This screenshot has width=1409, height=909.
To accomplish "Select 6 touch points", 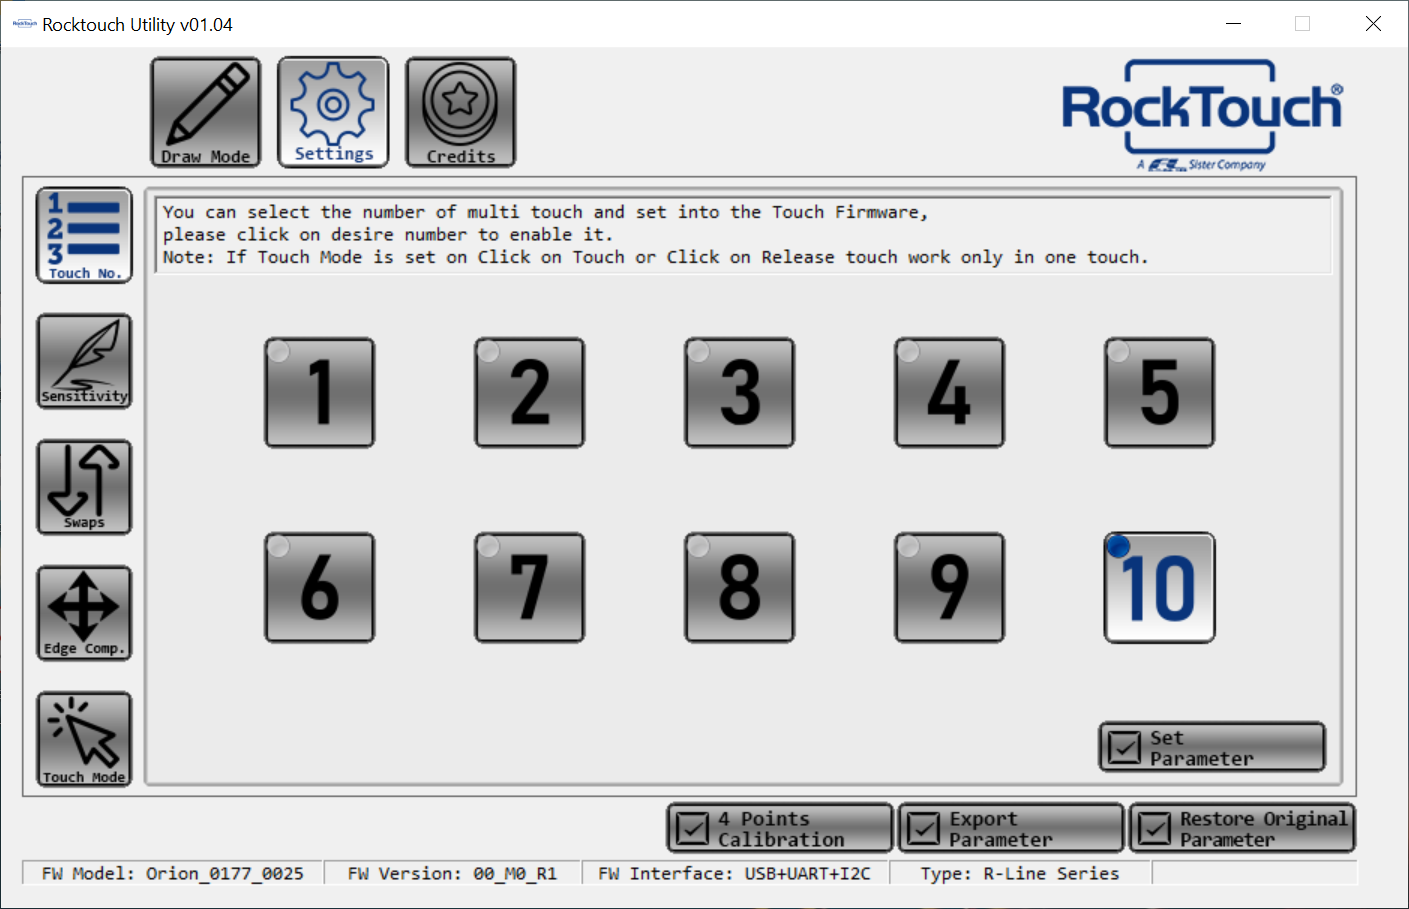I will point(320,587).
